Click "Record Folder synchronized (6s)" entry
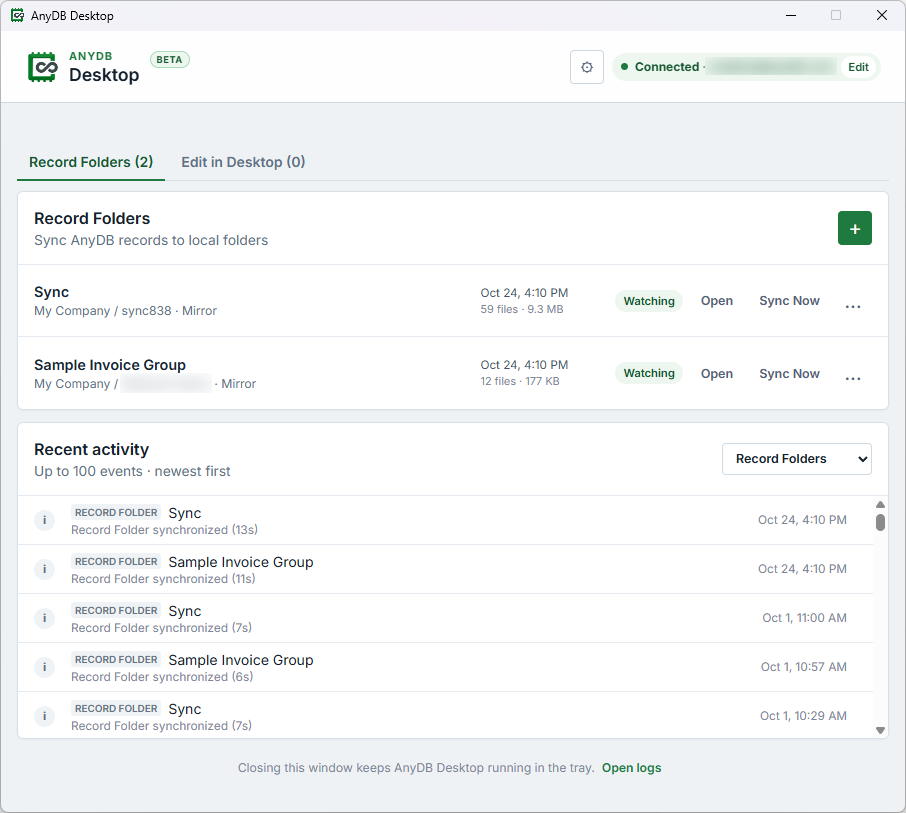The height and width of the screenshot is (813, 906). click(x=162, y=677)
